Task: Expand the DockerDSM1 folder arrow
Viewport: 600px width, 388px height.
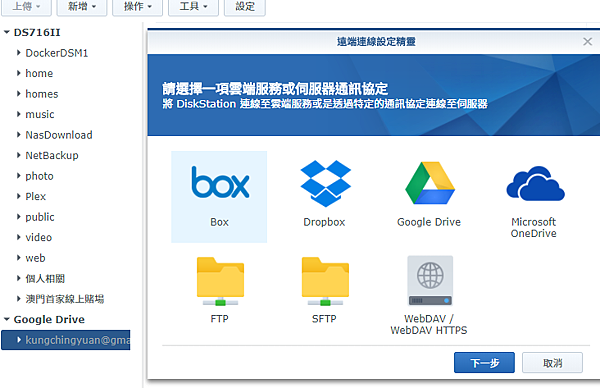Action: point(18,52)
